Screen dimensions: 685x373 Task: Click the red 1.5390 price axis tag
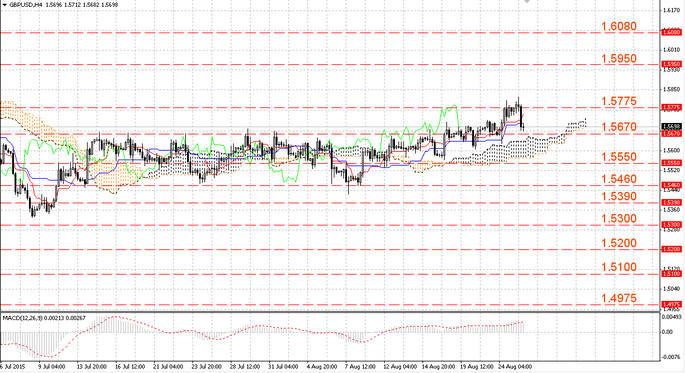(x=671, y=203)
